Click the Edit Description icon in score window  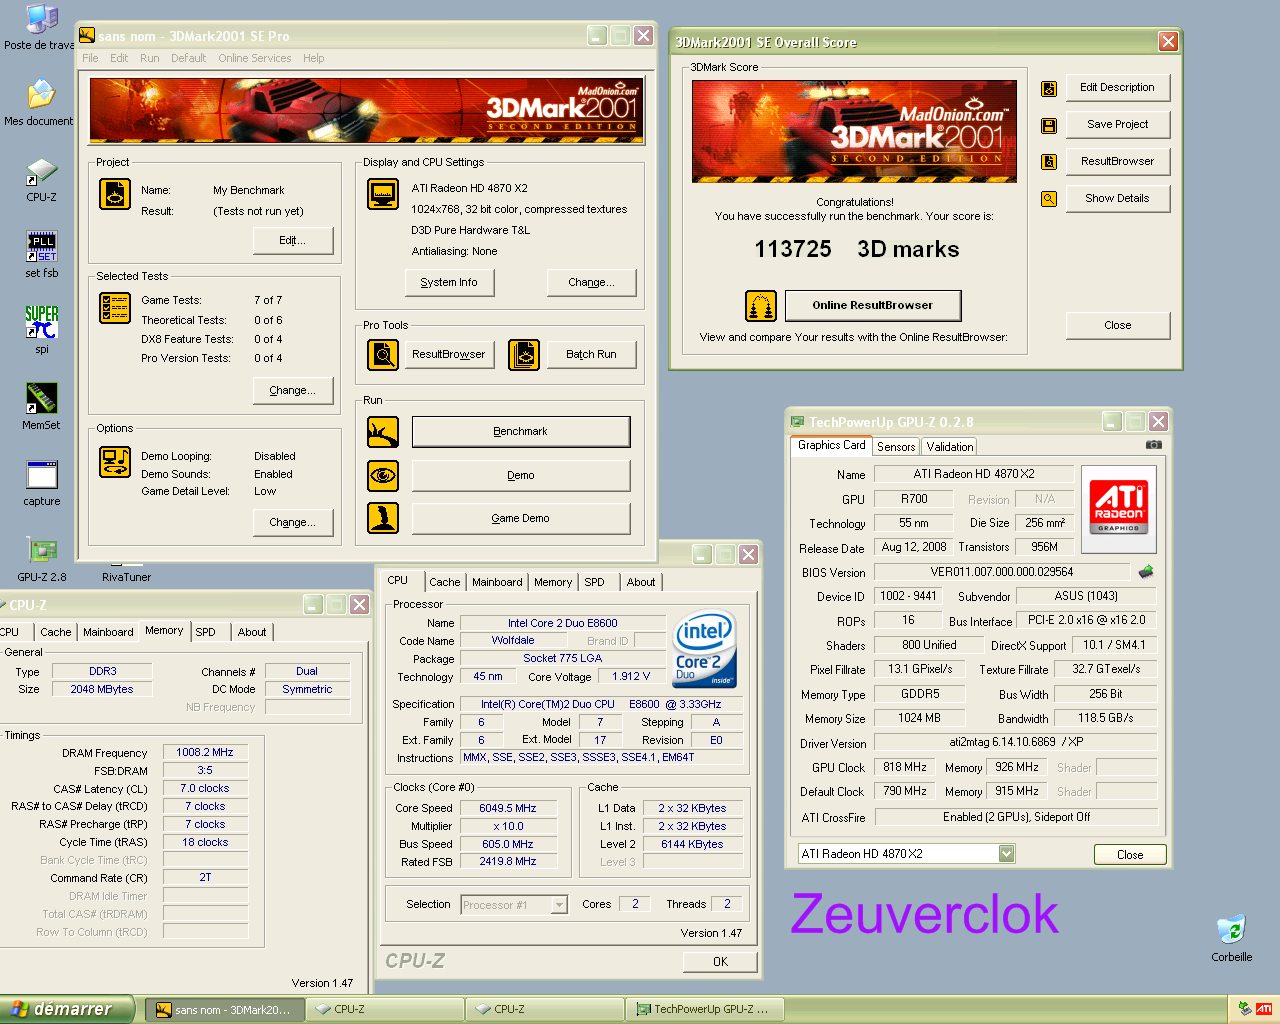pyautogui.click(x=1049, y=88)
